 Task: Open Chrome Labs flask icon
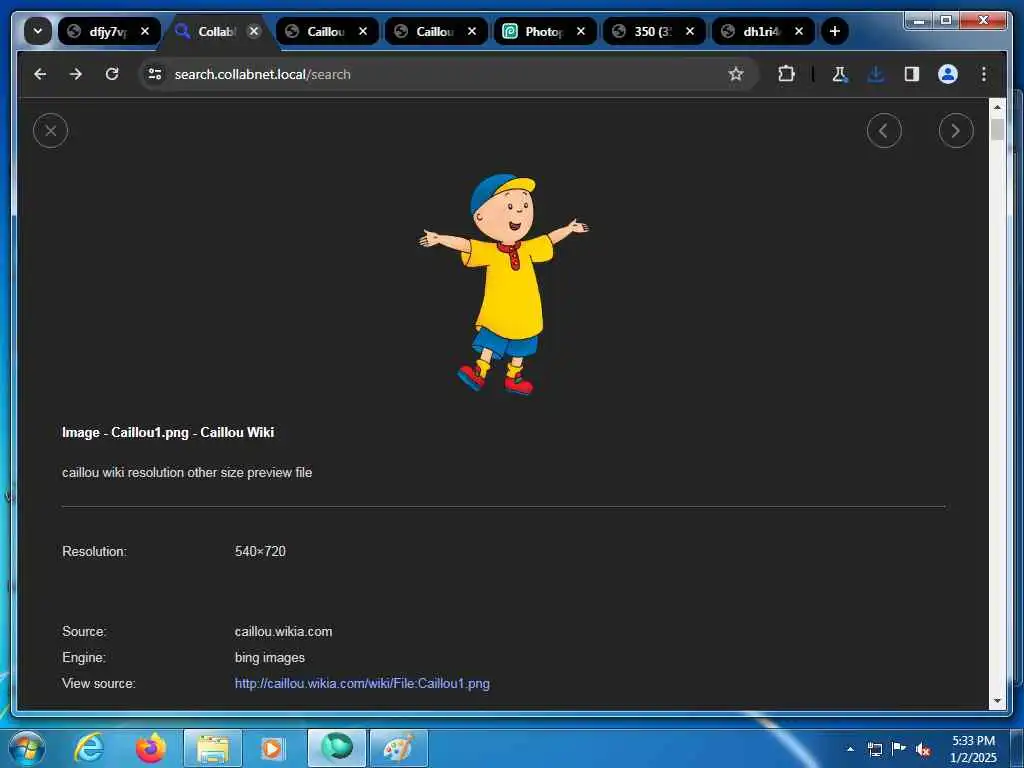click(x=840, y=74)
